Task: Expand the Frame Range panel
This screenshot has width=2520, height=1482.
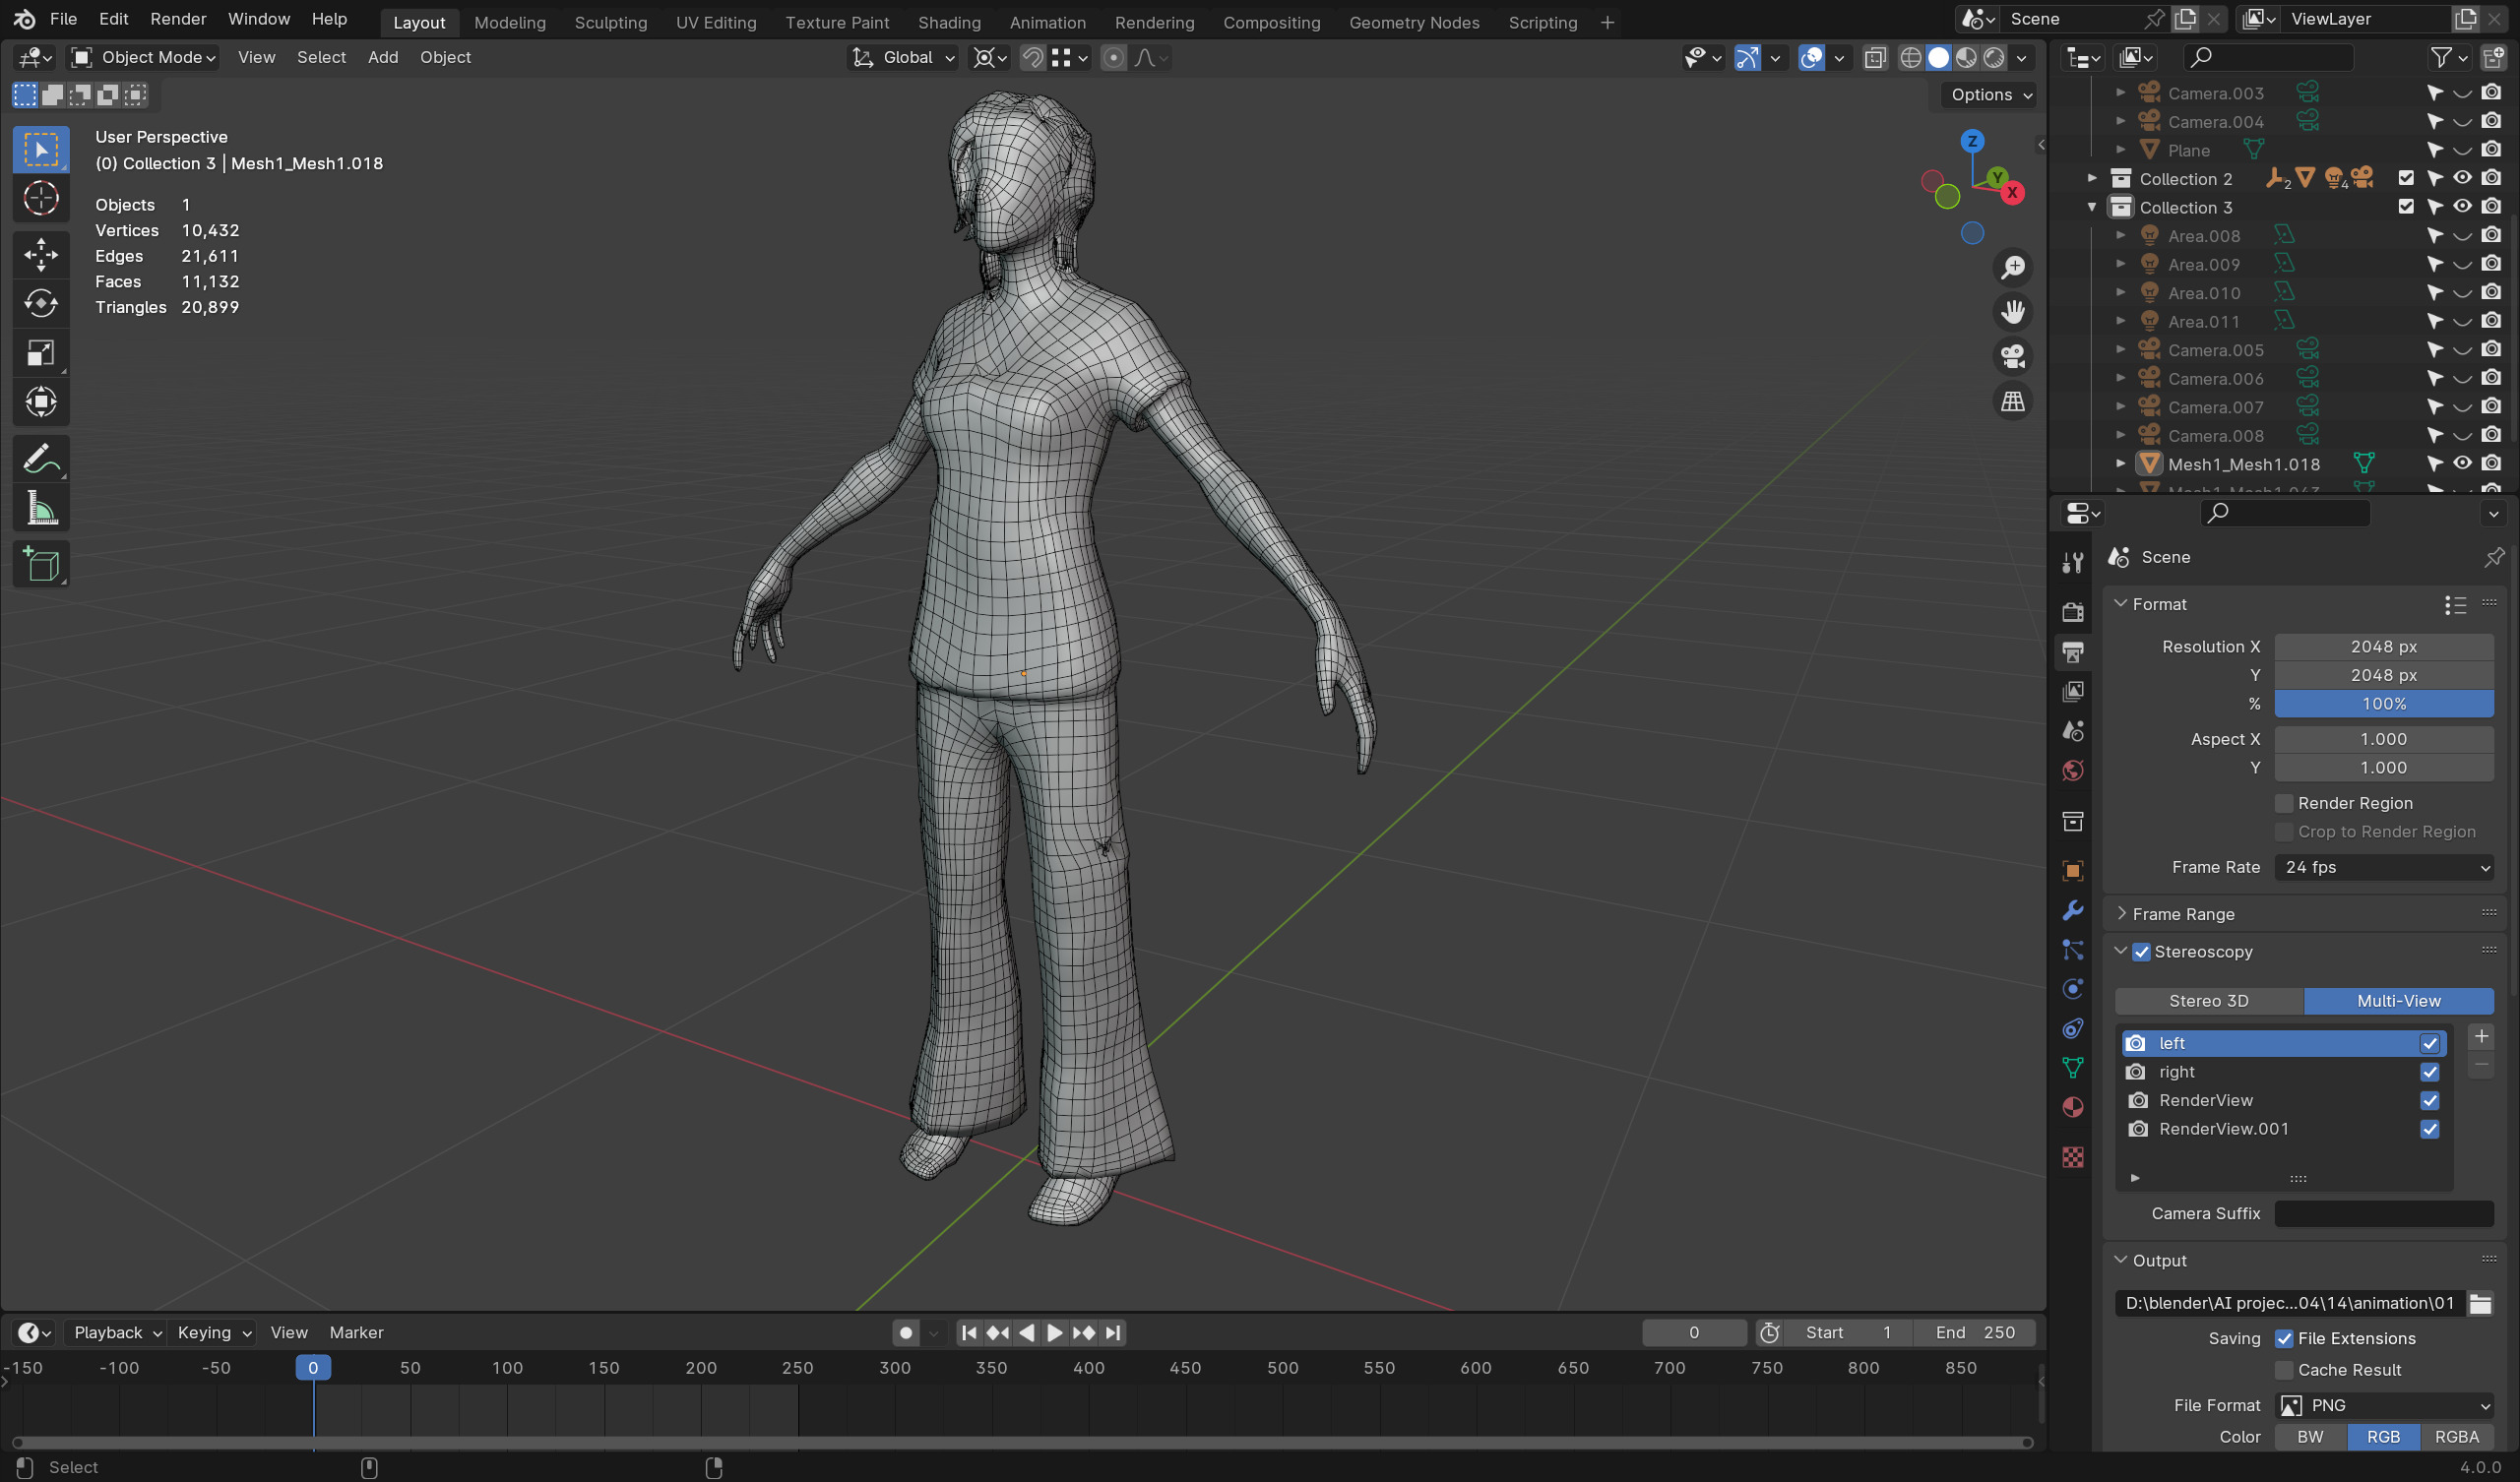Action: click(x=2183, y=914)
